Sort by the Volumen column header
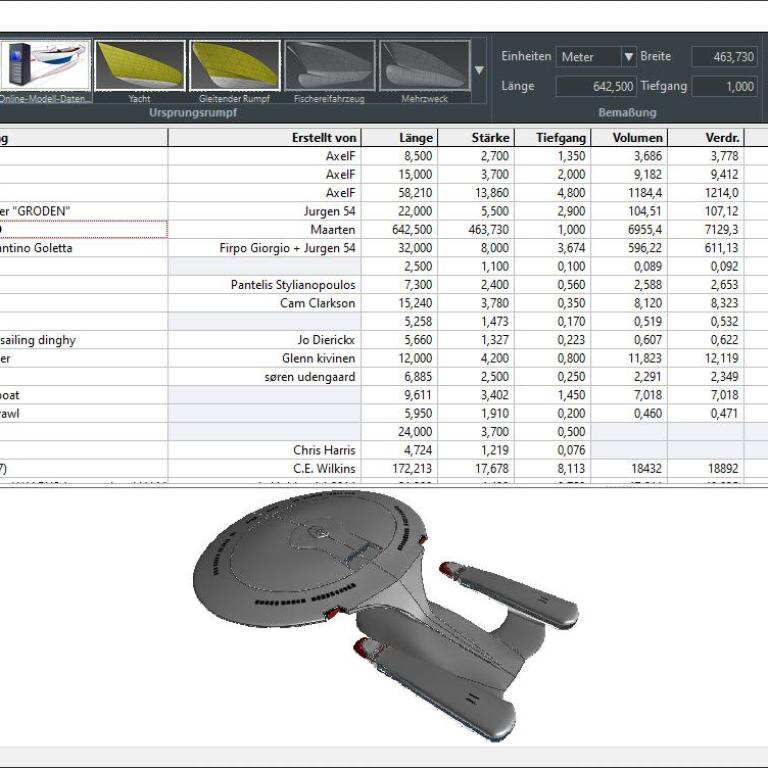 tap(629, 138)
